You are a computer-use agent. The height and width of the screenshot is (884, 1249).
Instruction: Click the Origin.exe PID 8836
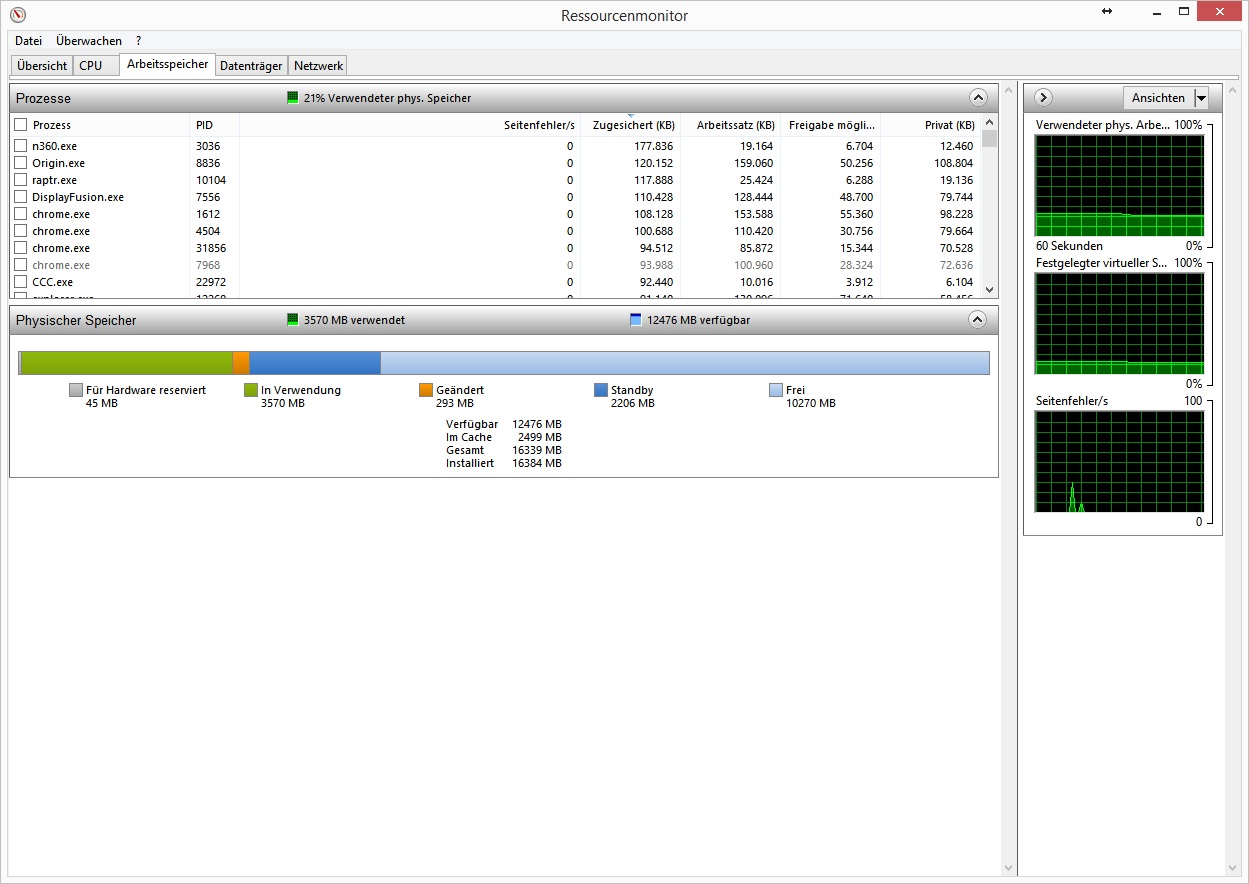pos(208,163)
